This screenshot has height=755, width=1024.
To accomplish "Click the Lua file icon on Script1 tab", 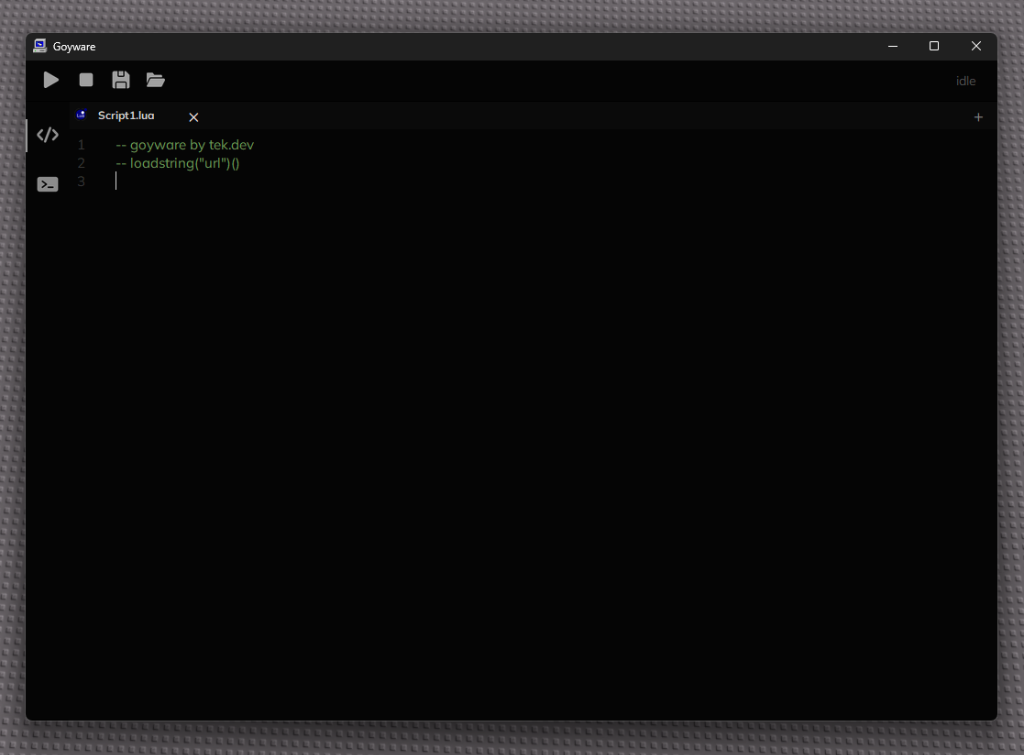I will [x=81, y=115].
